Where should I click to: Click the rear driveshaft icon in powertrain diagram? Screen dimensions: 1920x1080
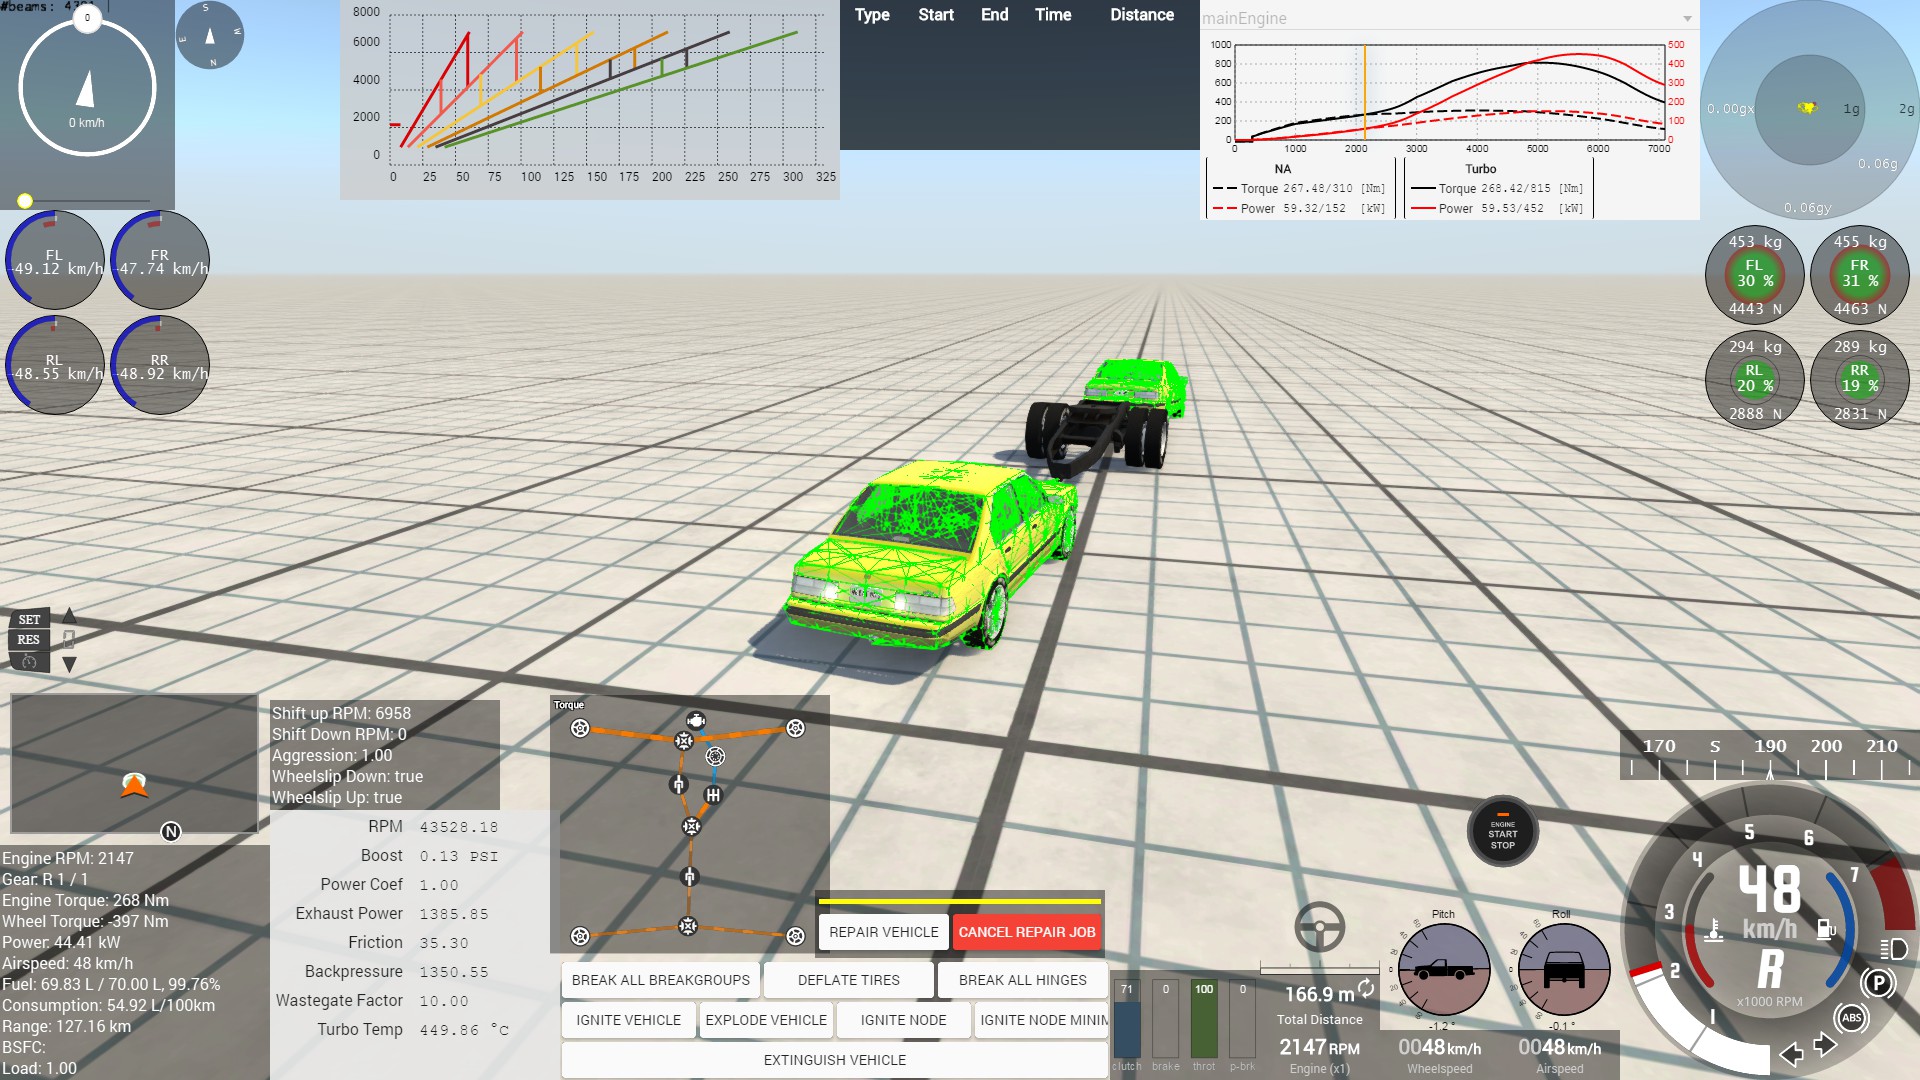[689, 877]
